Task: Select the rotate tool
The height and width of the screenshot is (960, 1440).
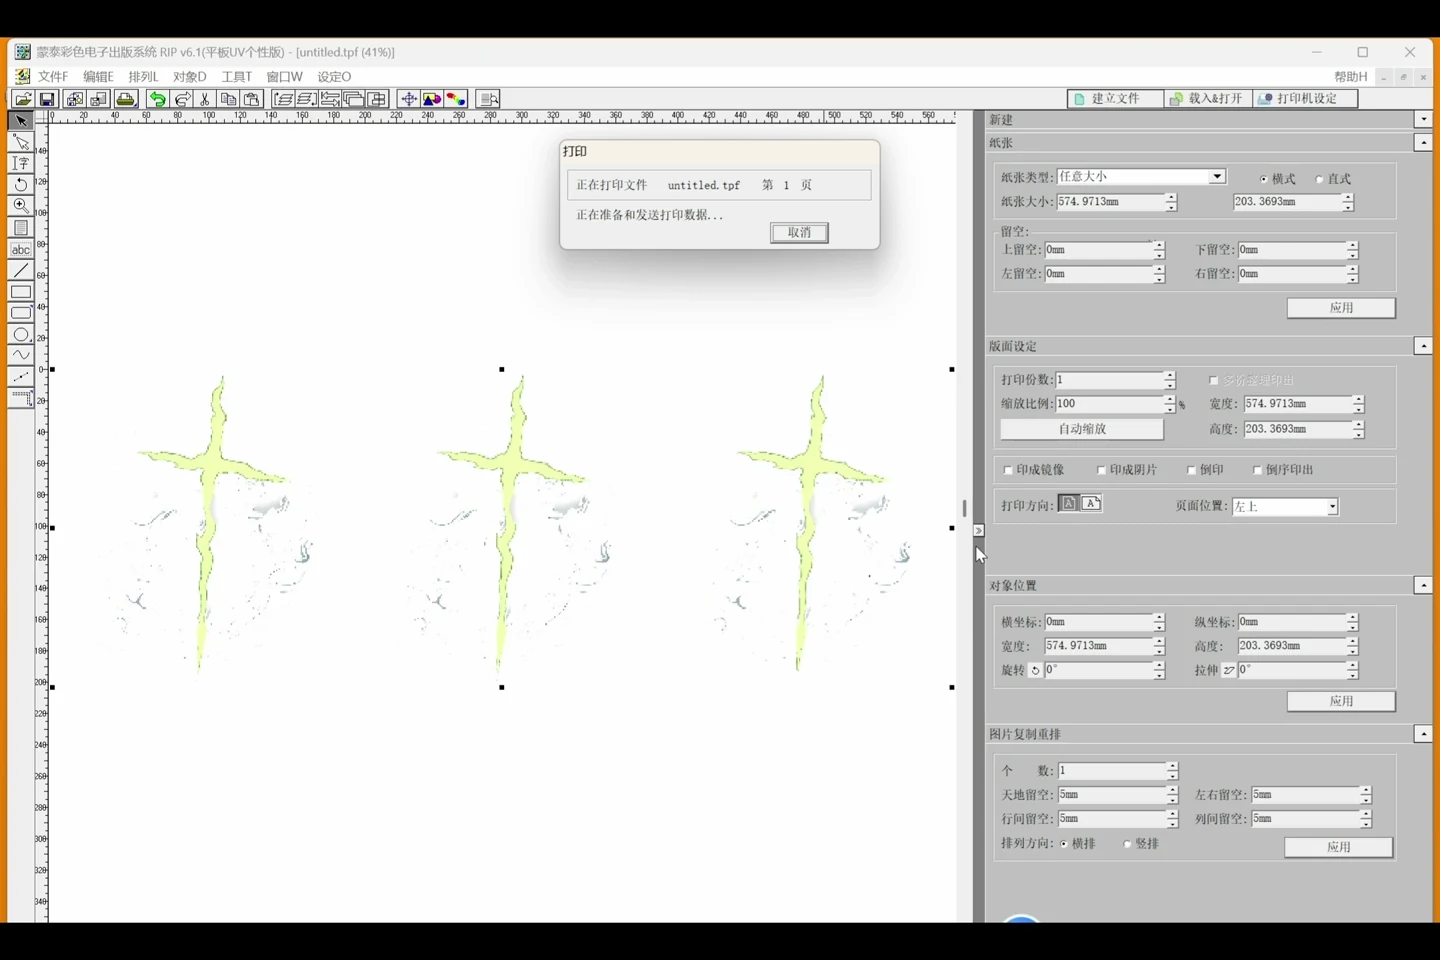Action: pyautogui.click(x=20, y=185)
